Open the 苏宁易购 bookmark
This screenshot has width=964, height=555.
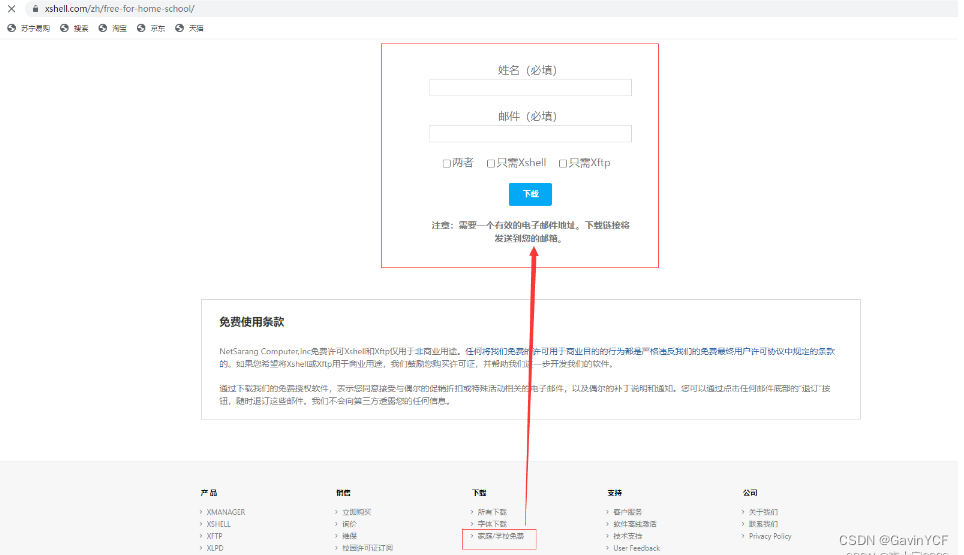tap(28, 28)
